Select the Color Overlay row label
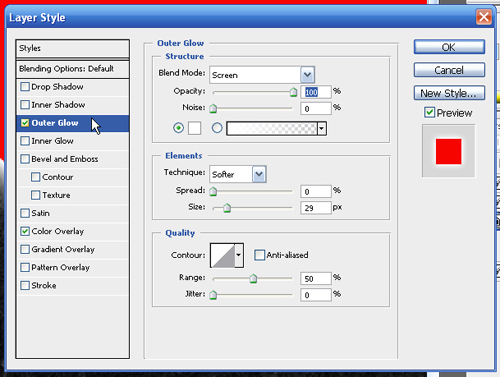This screenshot has width=500, height=377. (x=58, y=231)
